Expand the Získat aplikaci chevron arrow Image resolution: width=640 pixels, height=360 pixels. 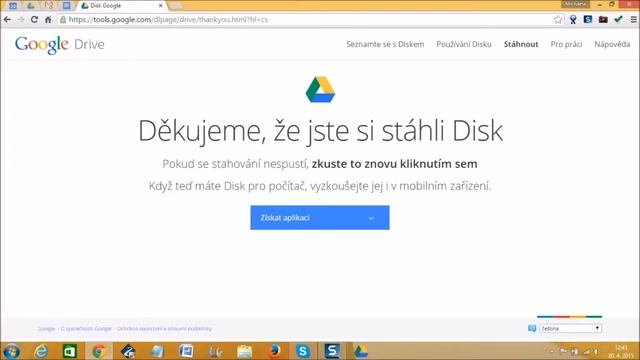coord(371,218)
